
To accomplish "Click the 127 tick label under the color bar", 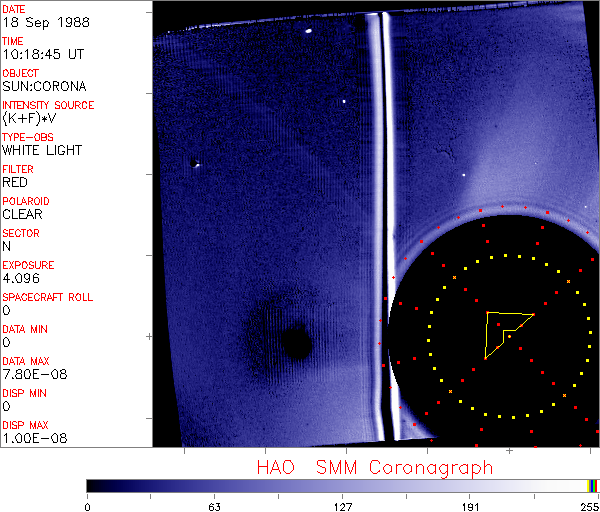I will 342,505.
